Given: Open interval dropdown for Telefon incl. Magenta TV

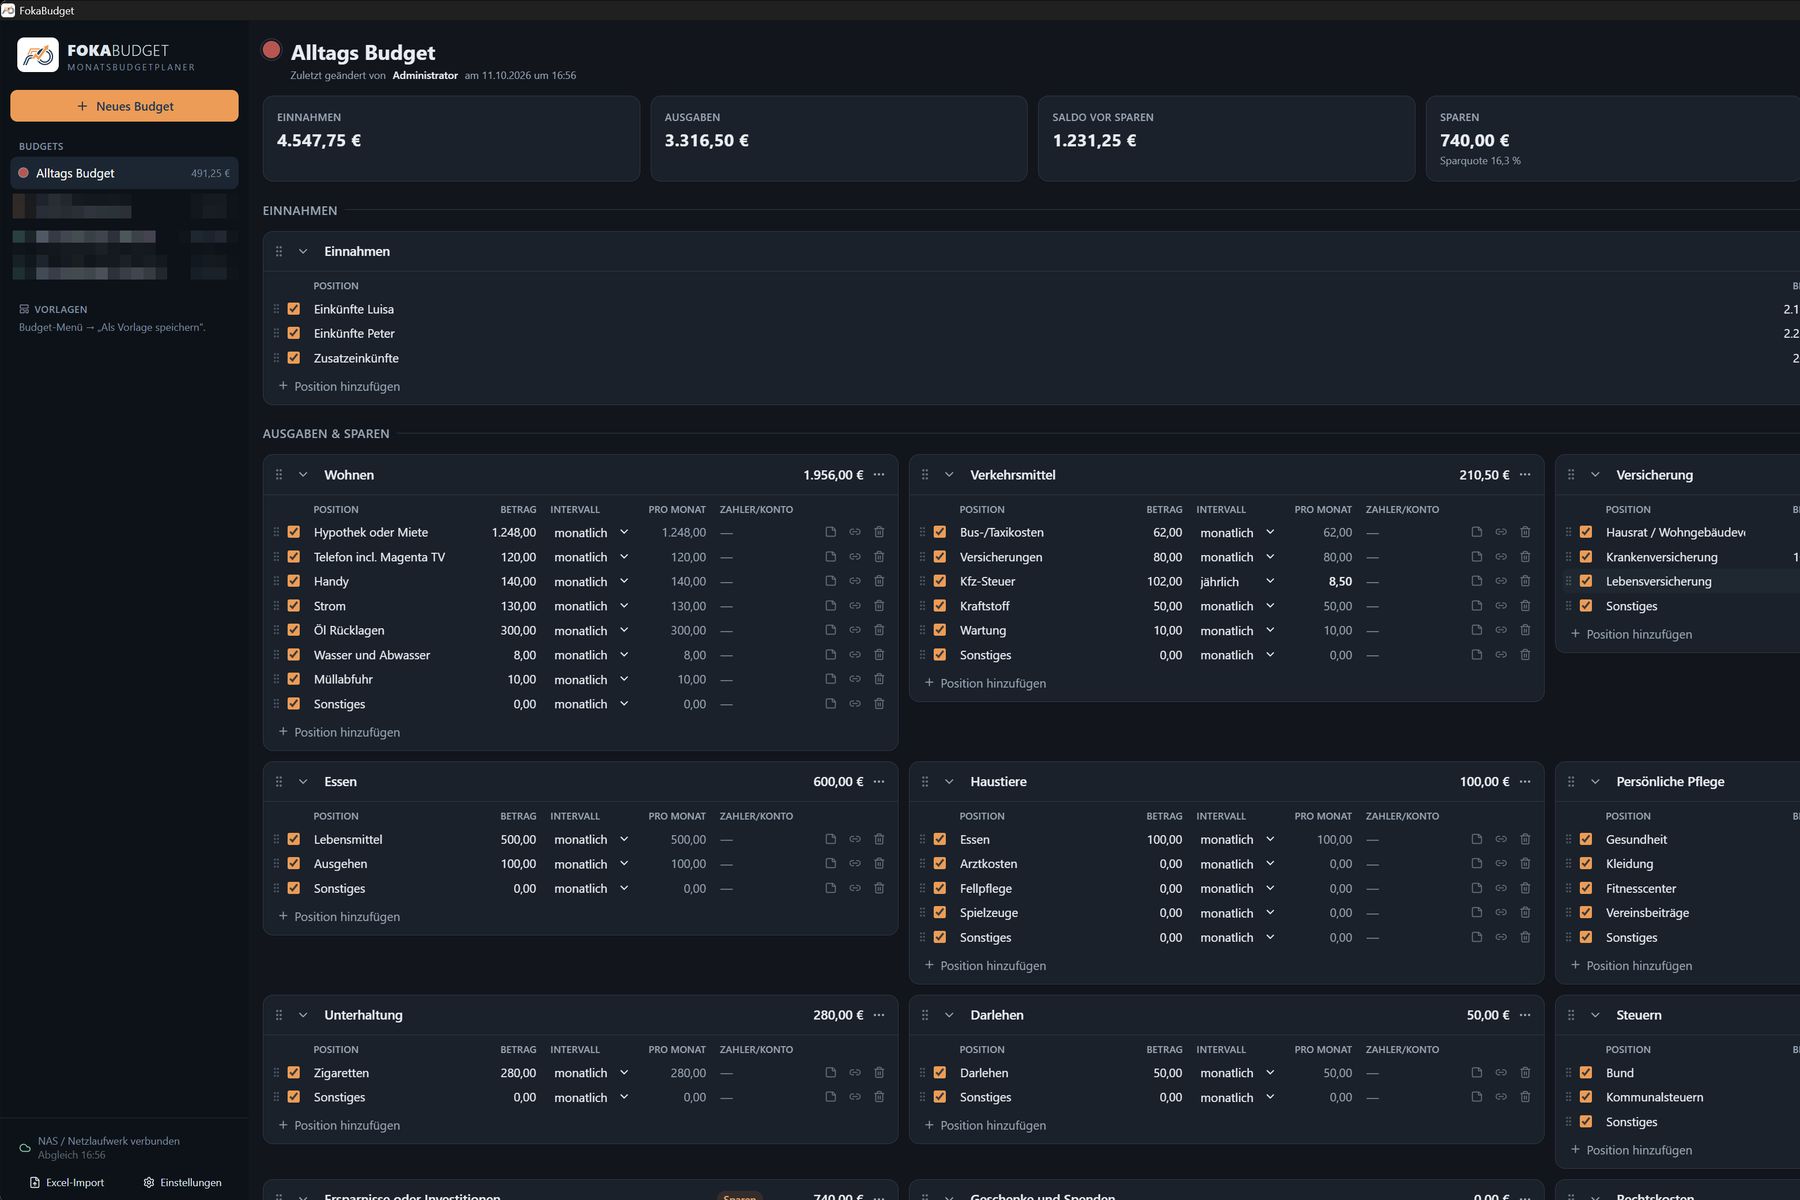Looking at the screenshot, I should 591,557.
